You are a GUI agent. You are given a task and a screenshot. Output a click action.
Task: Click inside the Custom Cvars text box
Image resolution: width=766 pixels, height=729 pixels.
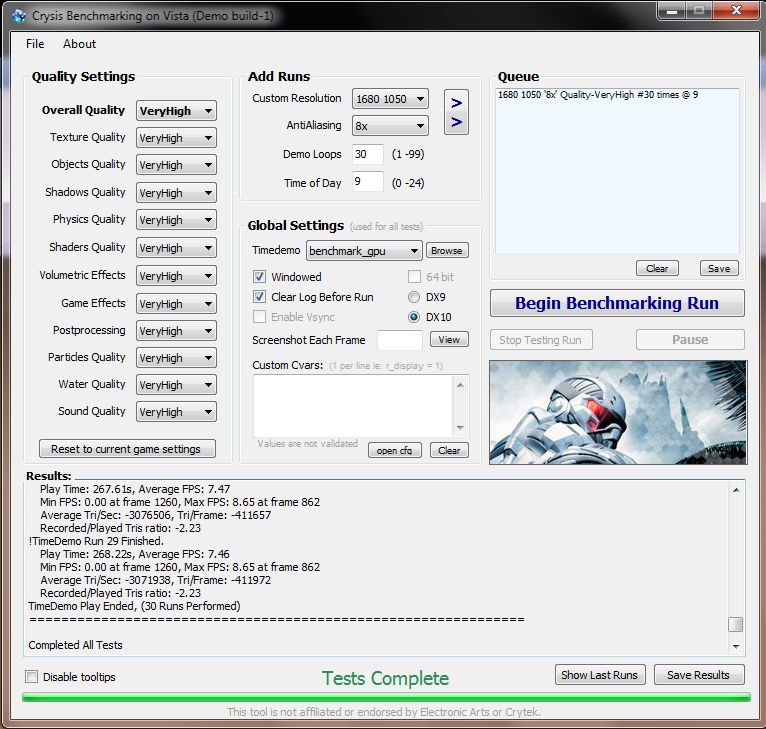tap(353, 406)
